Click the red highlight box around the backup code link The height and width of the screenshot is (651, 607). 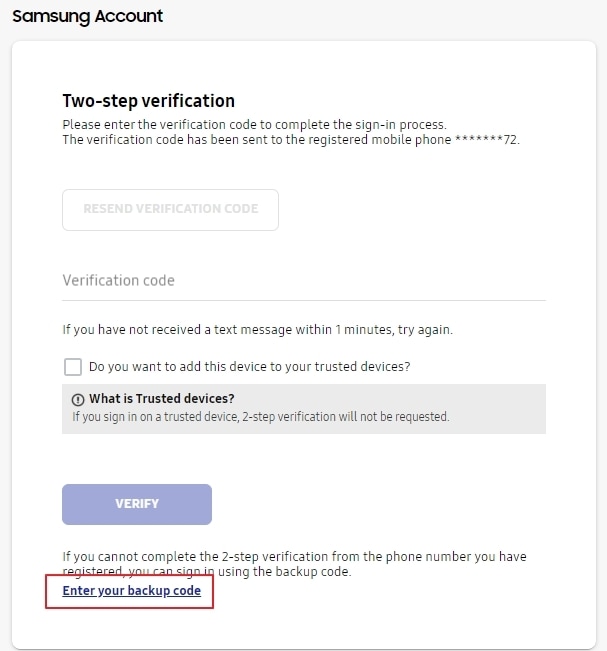click(129, 592)
